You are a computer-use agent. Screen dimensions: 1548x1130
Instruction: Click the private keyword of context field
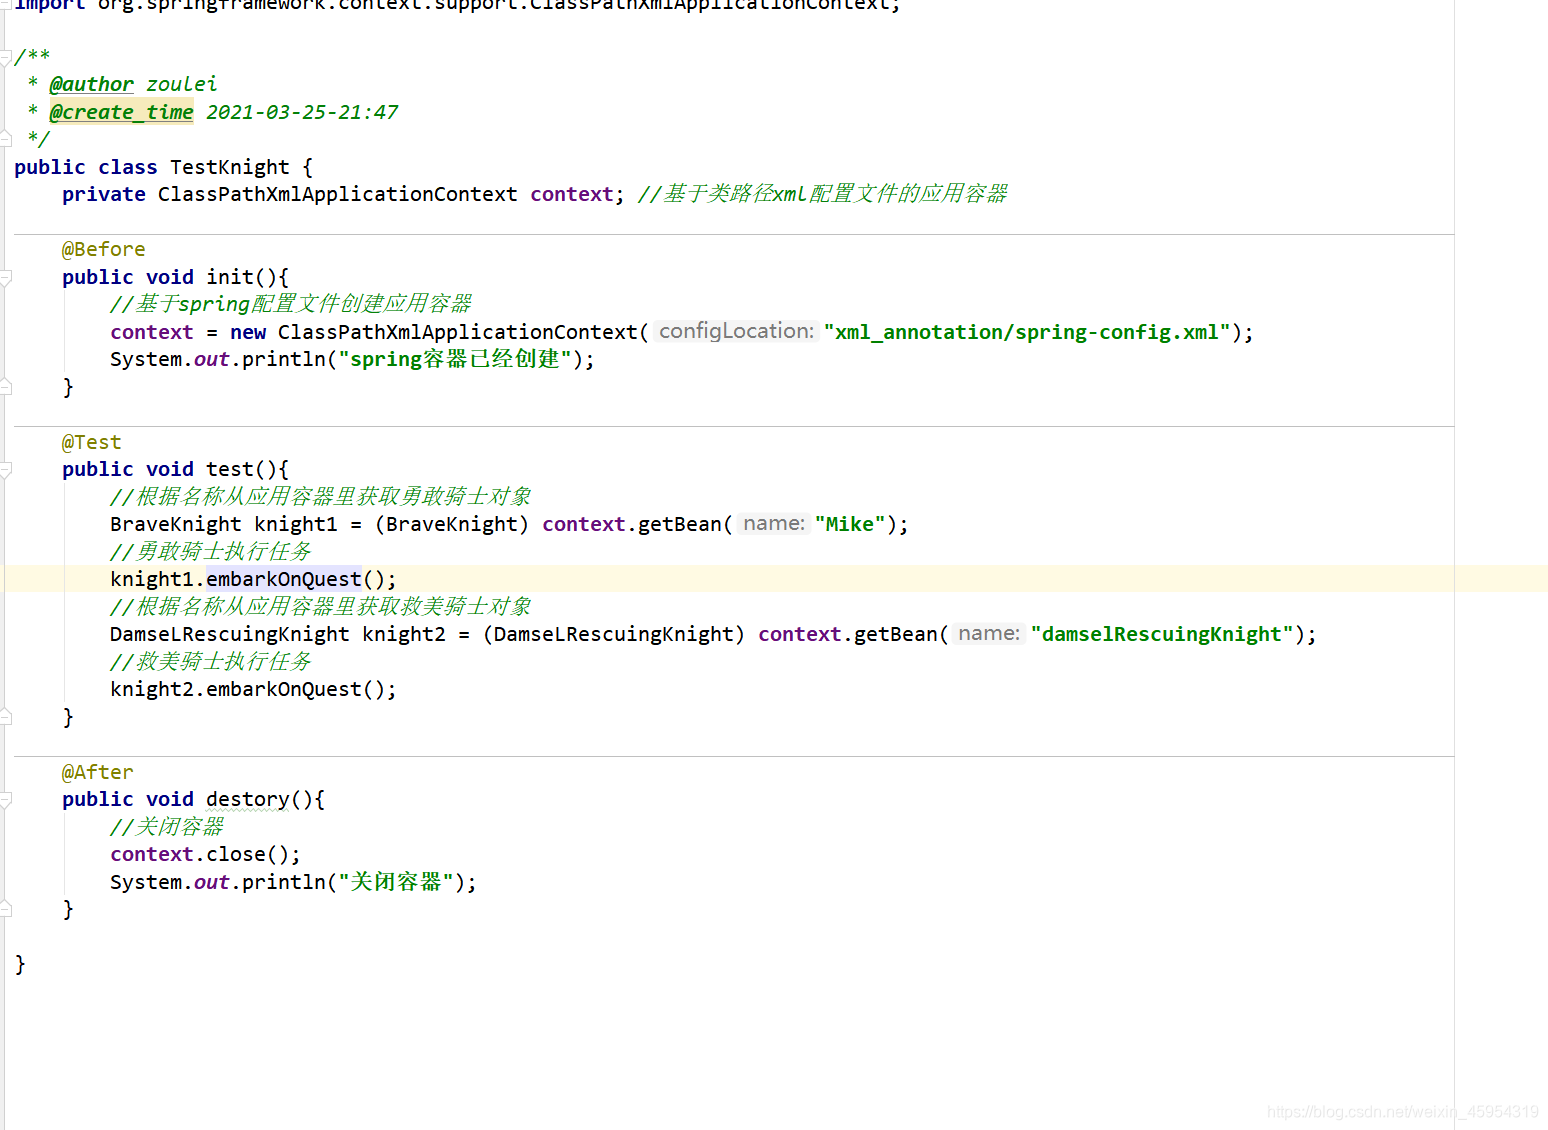tap(104, 194)
